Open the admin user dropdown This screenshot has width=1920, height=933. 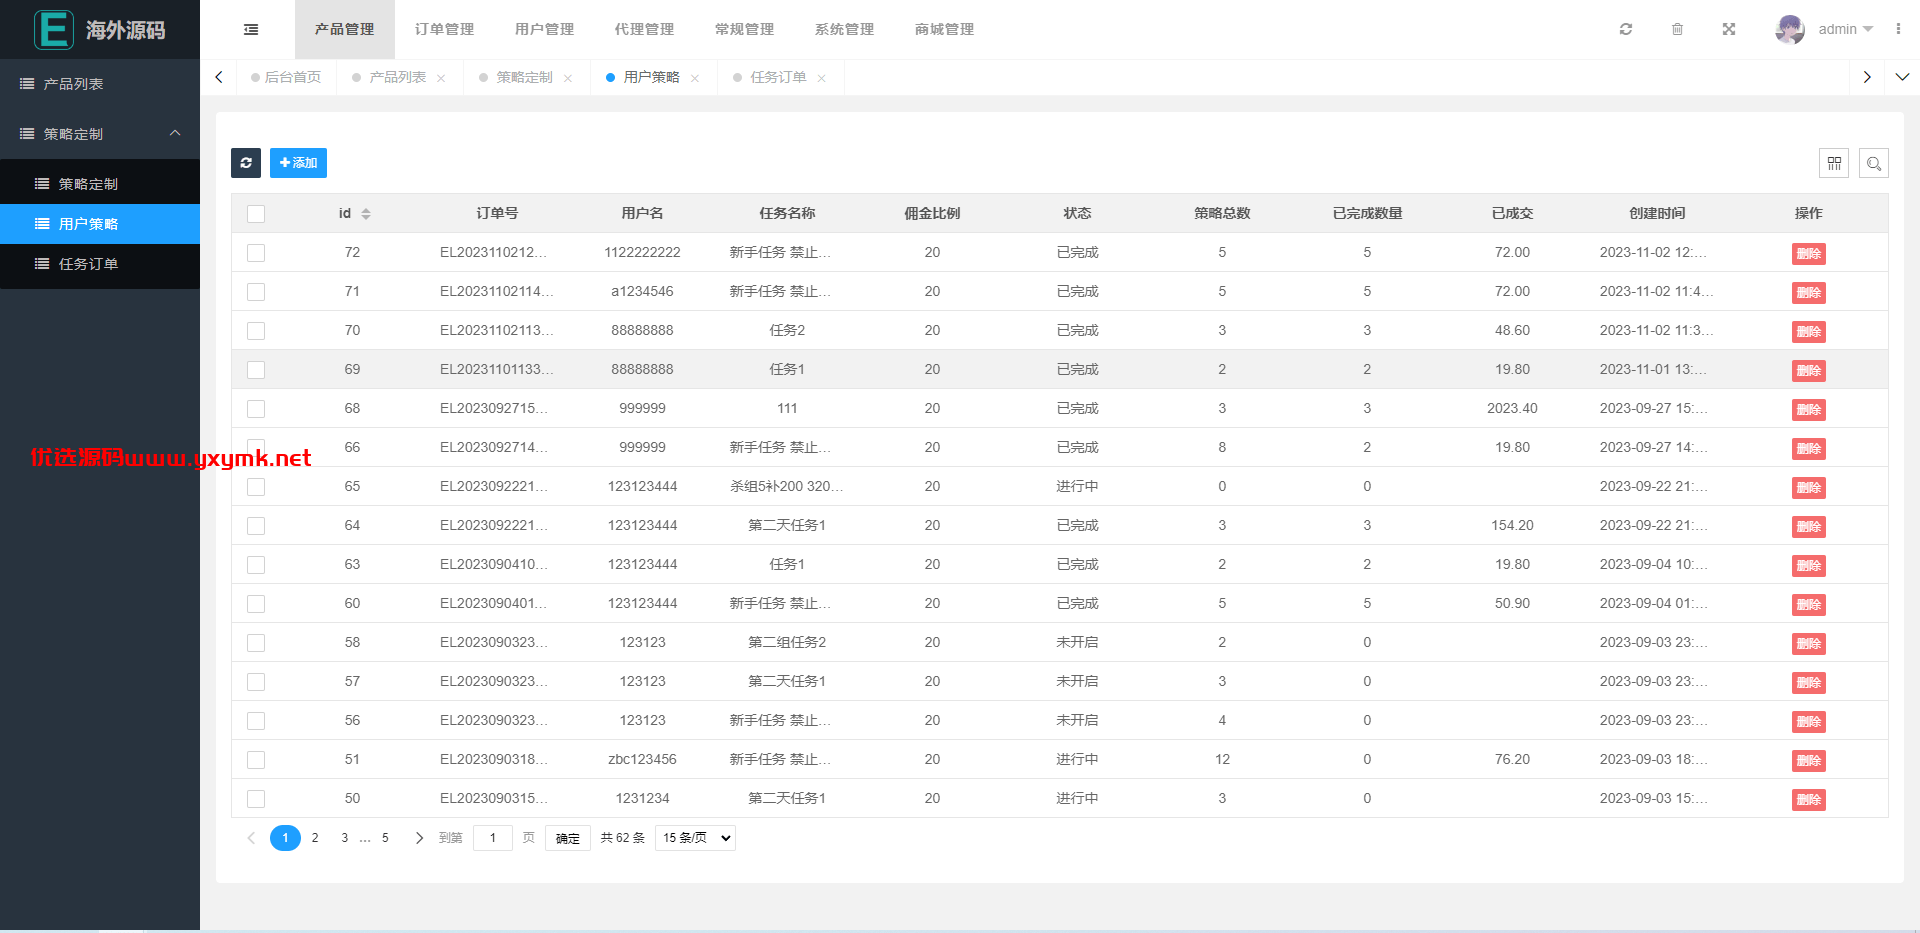pos(1845,29)
